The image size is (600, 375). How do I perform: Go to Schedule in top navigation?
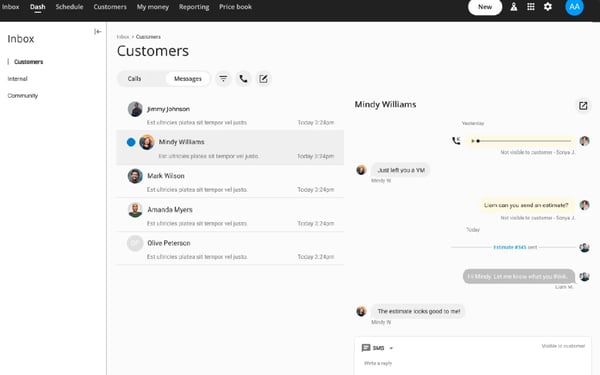69,7
